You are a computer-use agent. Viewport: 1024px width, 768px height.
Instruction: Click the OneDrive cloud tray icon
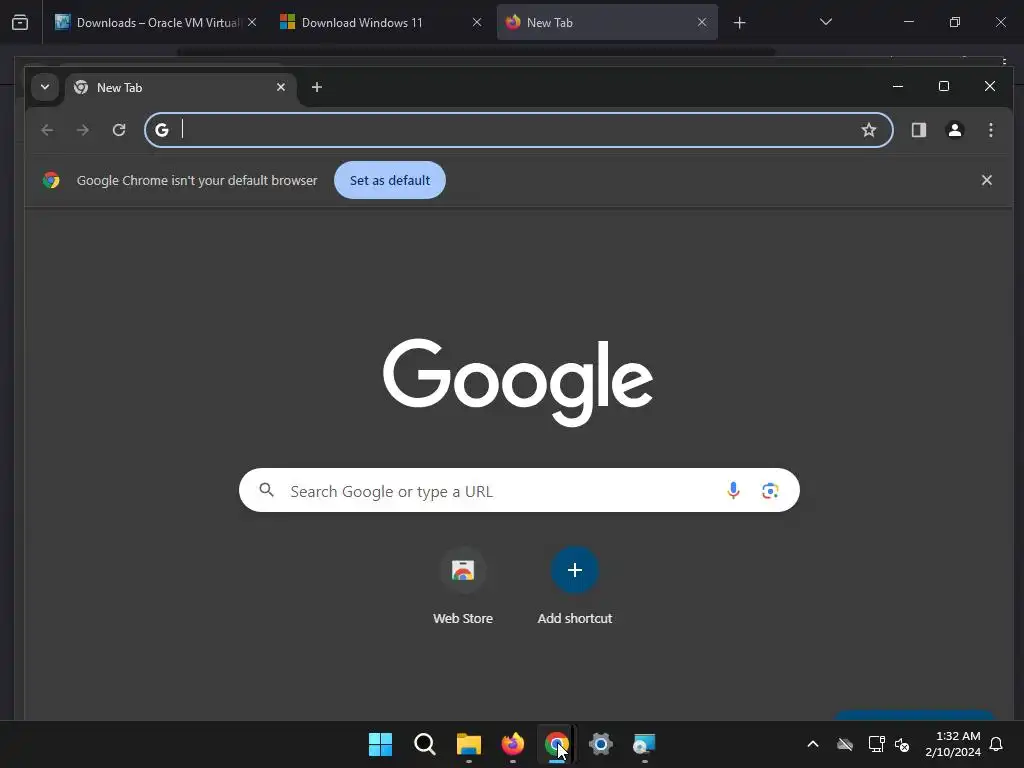click(x=845, y=744)
